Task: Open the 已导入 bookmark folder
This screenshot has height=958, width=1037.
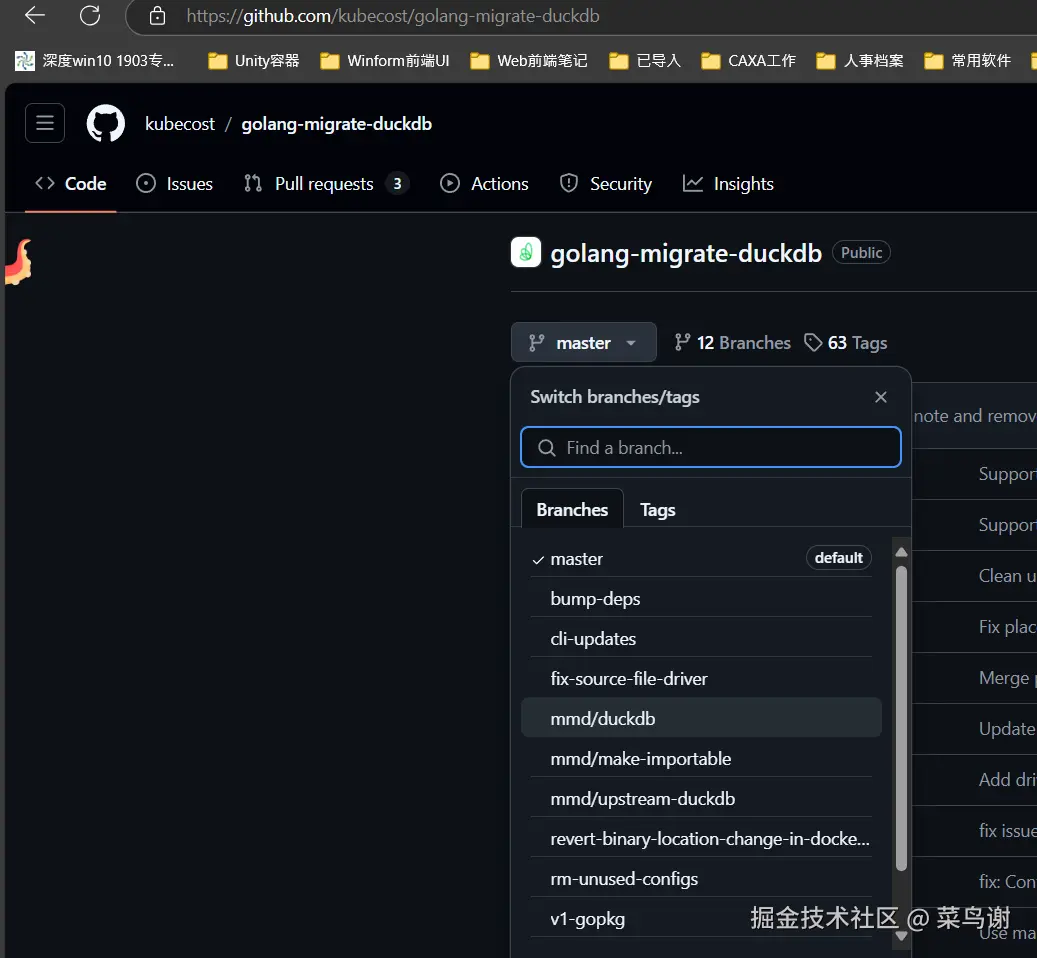Action: 645,61
